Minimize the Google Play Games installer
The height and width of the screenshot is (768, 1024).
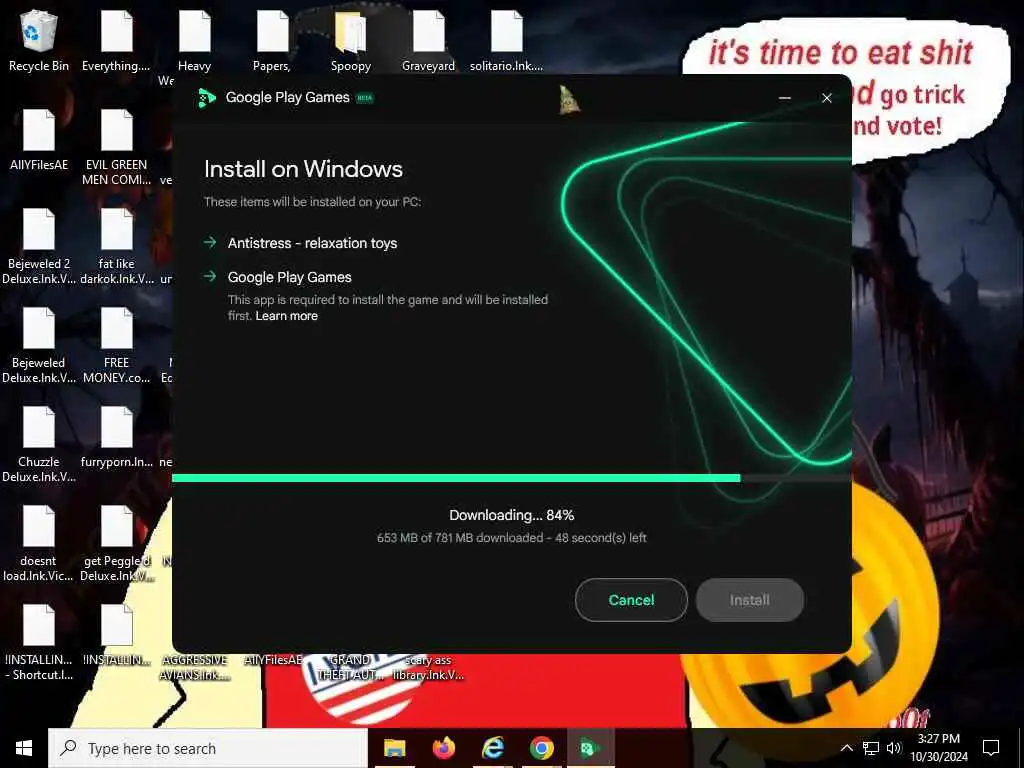pyautogui.click(x=785, y=98)
